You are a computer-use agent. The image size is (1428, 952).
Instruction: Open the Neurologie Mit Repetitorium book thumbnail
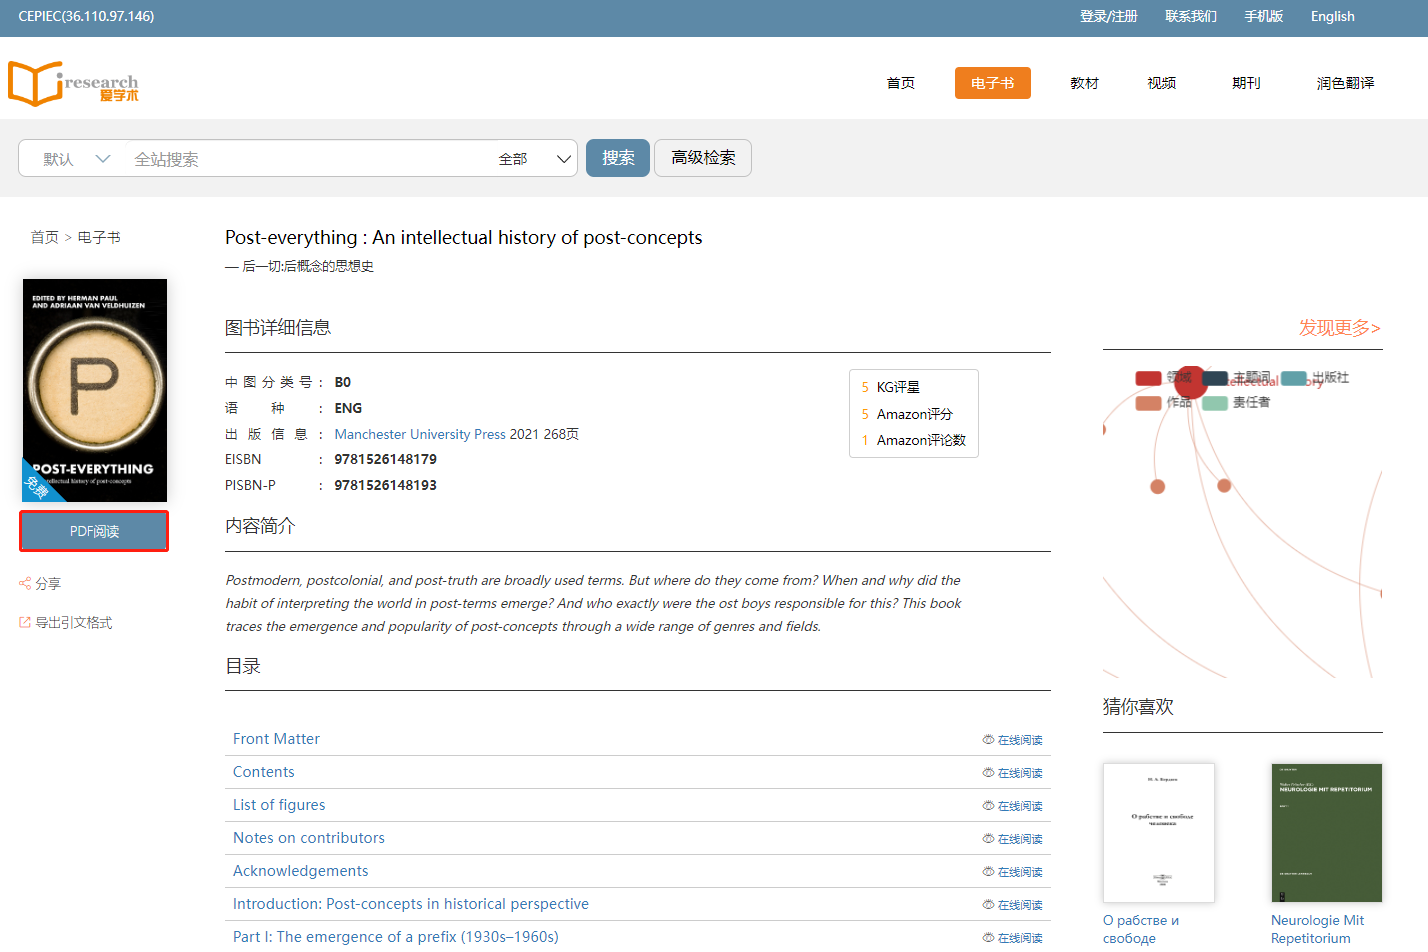(1326, 833)
